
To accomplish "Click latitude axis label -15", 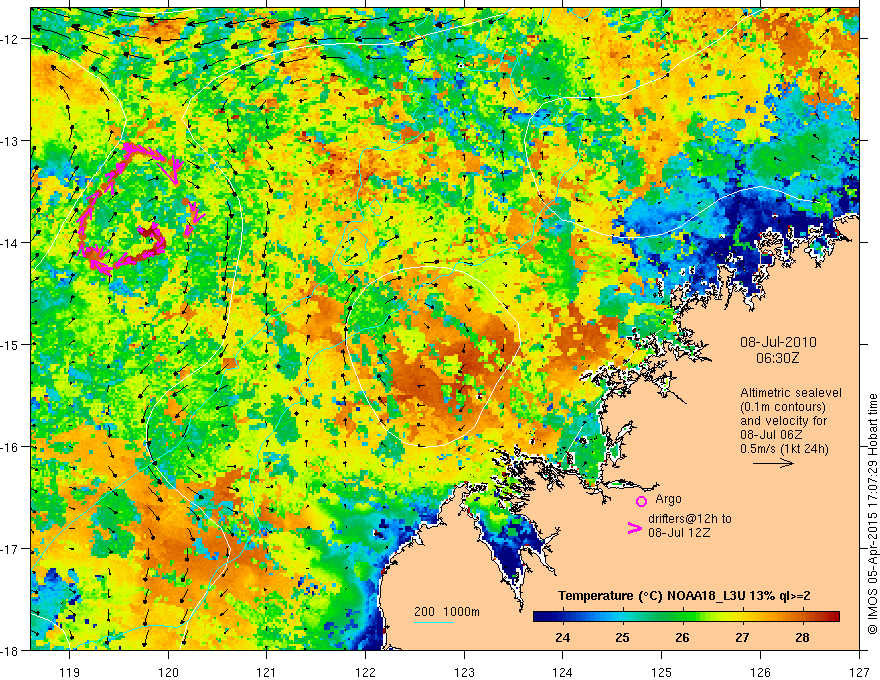I will pyautogui.click(x=11, y=344).
